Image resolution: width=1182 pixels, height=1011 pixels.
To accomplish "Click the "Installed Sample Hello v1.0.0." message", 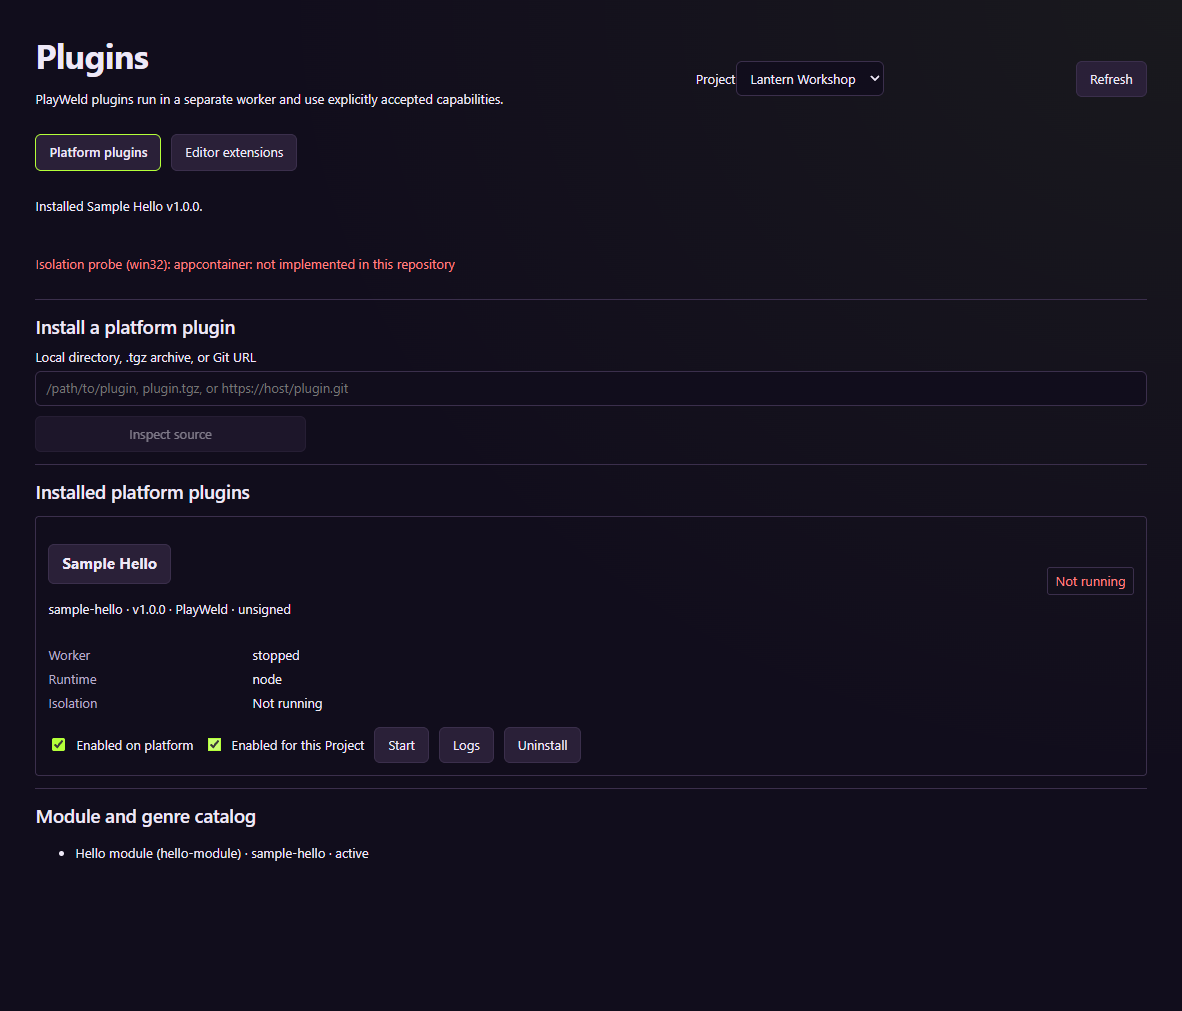I will [119, 207].
